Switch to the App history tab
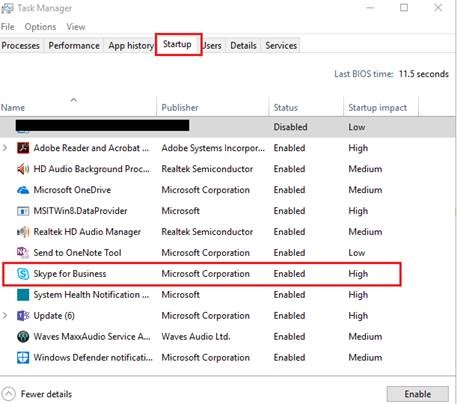The image size is (457, 404). [x=131, y=46]
